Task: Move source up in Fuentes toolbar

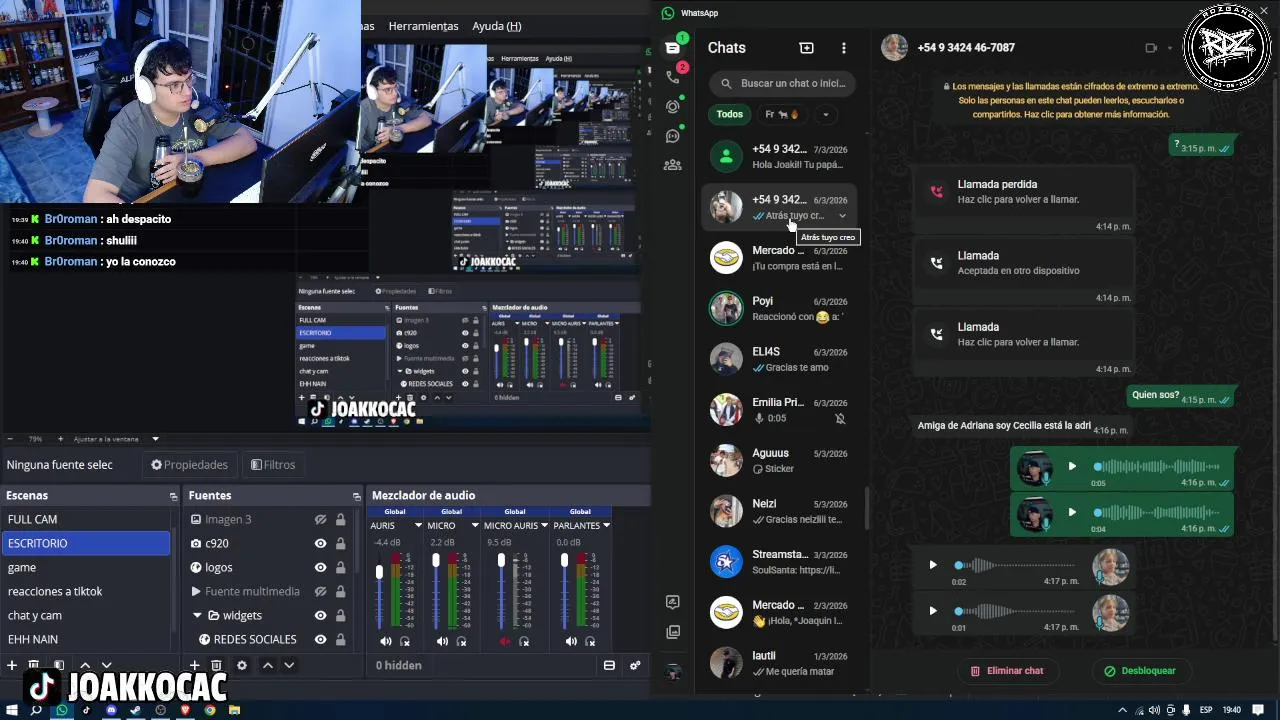Action: 267,665
